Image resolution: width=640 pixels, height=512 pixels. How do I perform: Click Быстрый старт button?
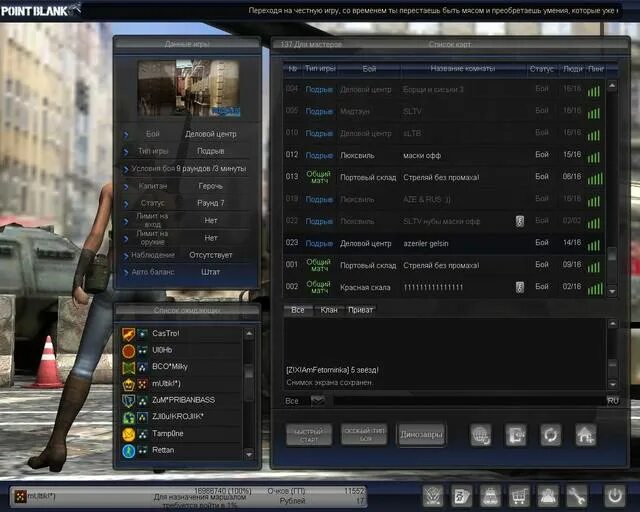(309, 435)
